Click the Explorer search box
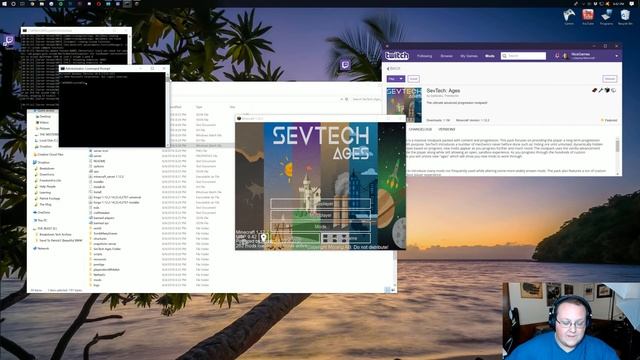 366,99
